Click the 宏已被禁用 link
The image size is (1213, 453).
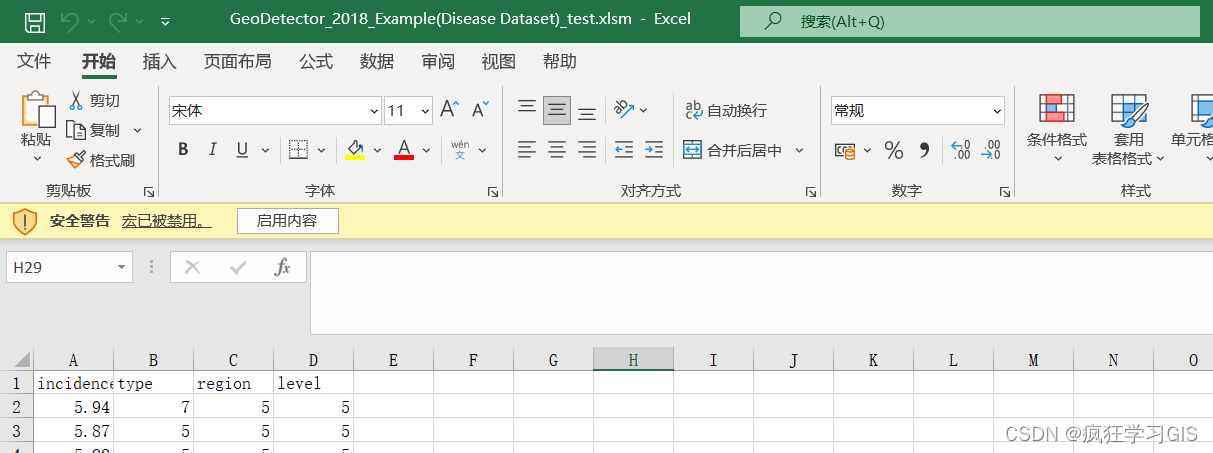pos(166,221)
